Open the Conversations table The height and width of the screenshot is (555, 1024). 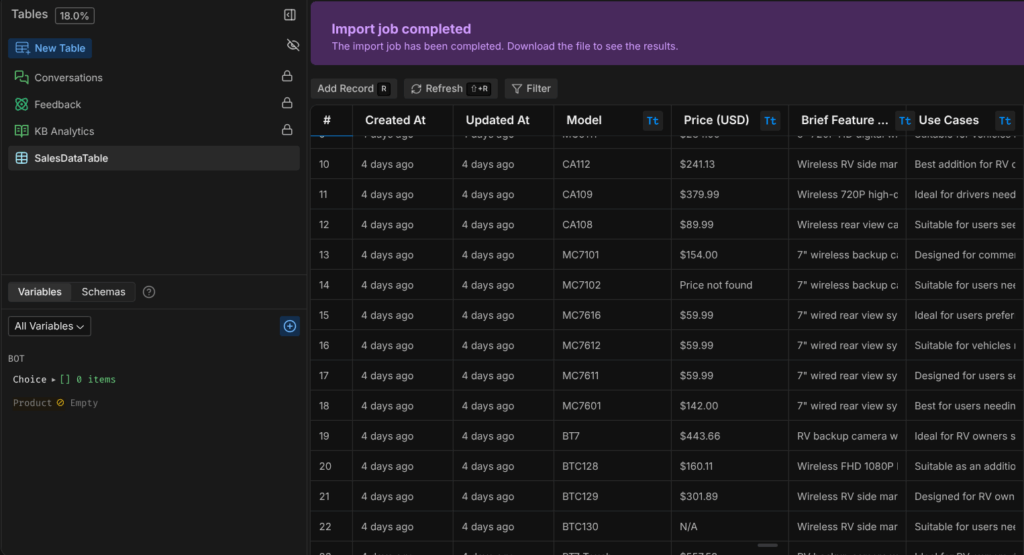pyautogui.click(x=68, y=77)
